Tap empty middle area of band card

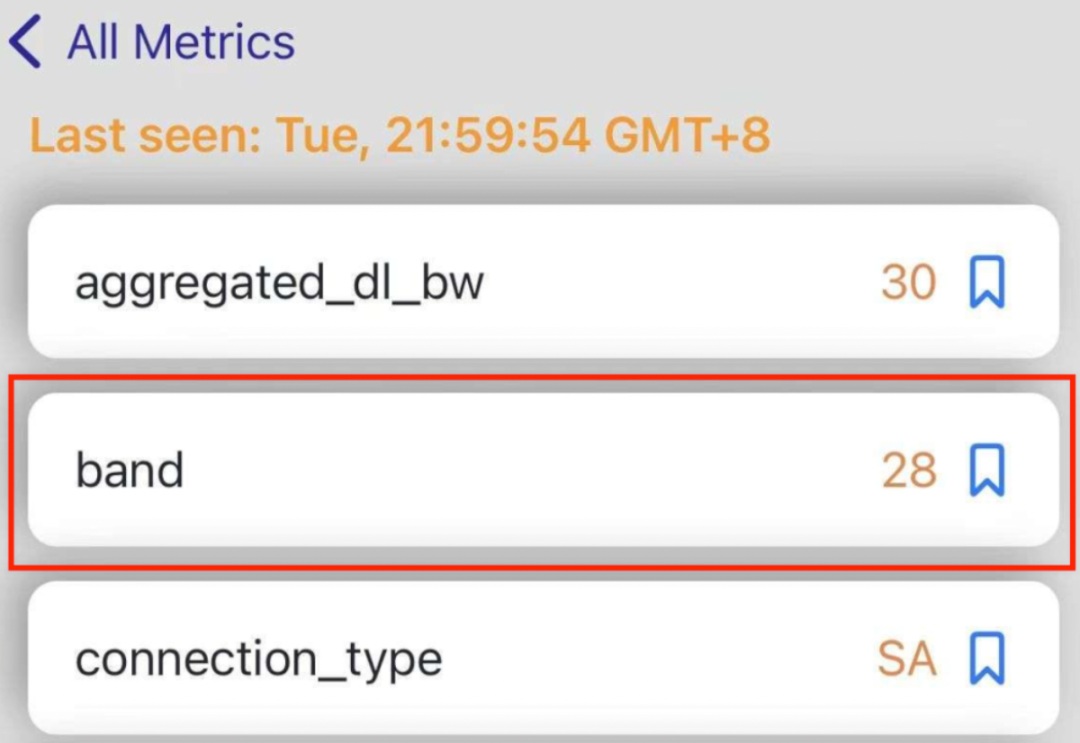(x=530, y=470)
